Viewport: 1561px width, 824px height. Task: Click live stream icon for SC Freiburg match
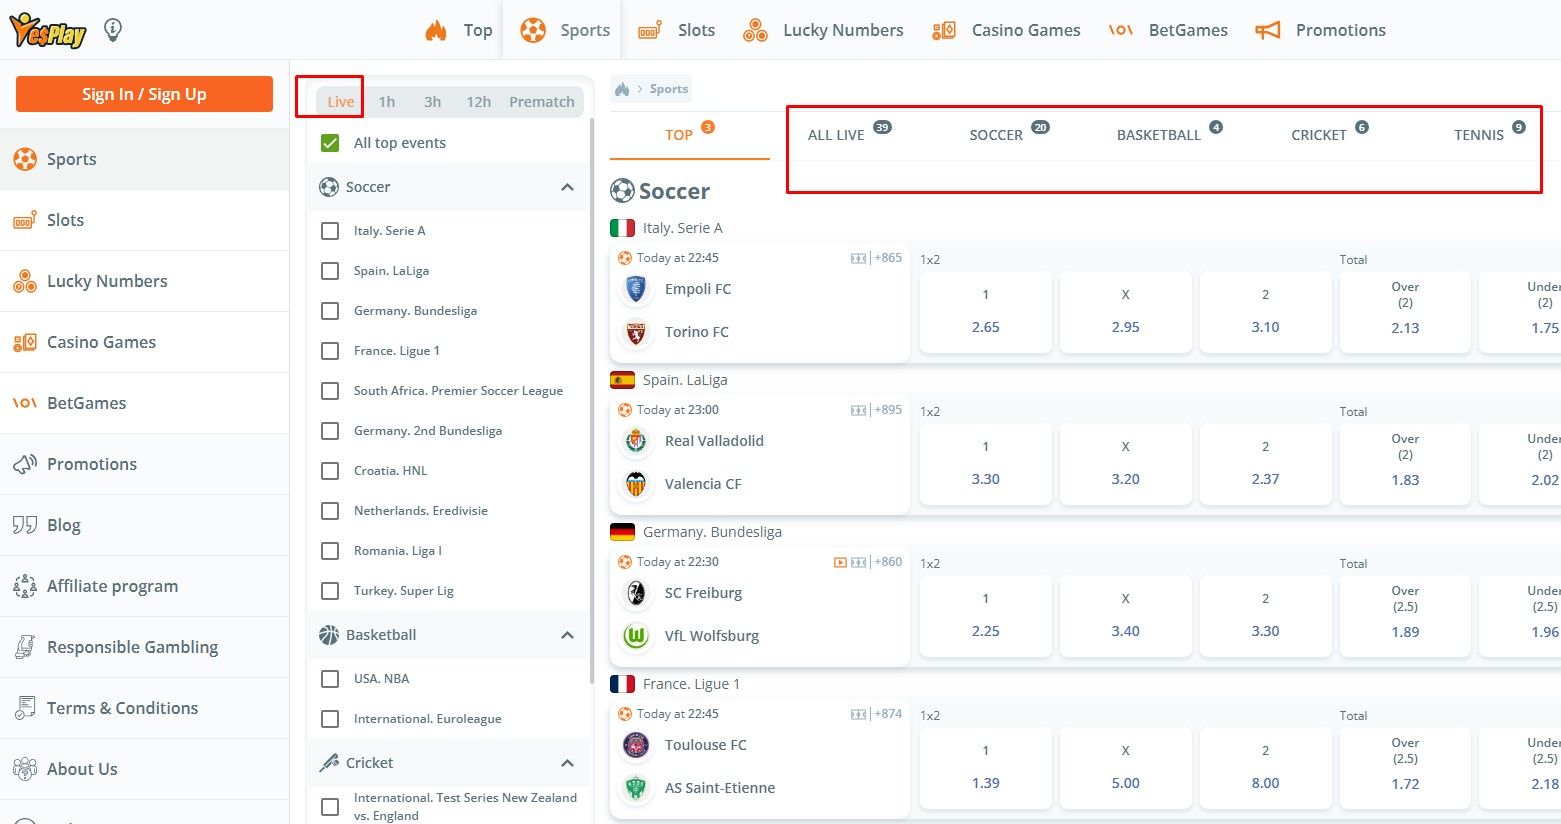[840, 562]
